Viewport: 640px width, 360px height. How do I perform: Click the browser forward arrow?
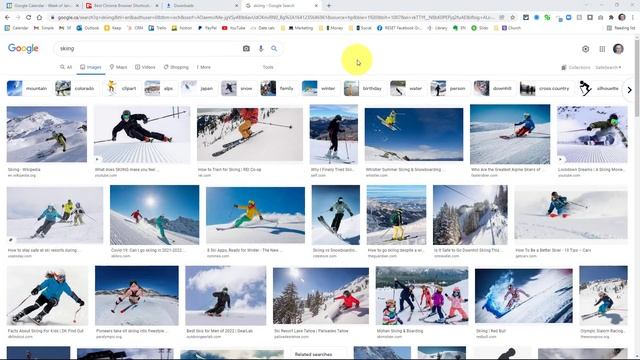coord(18,18)
